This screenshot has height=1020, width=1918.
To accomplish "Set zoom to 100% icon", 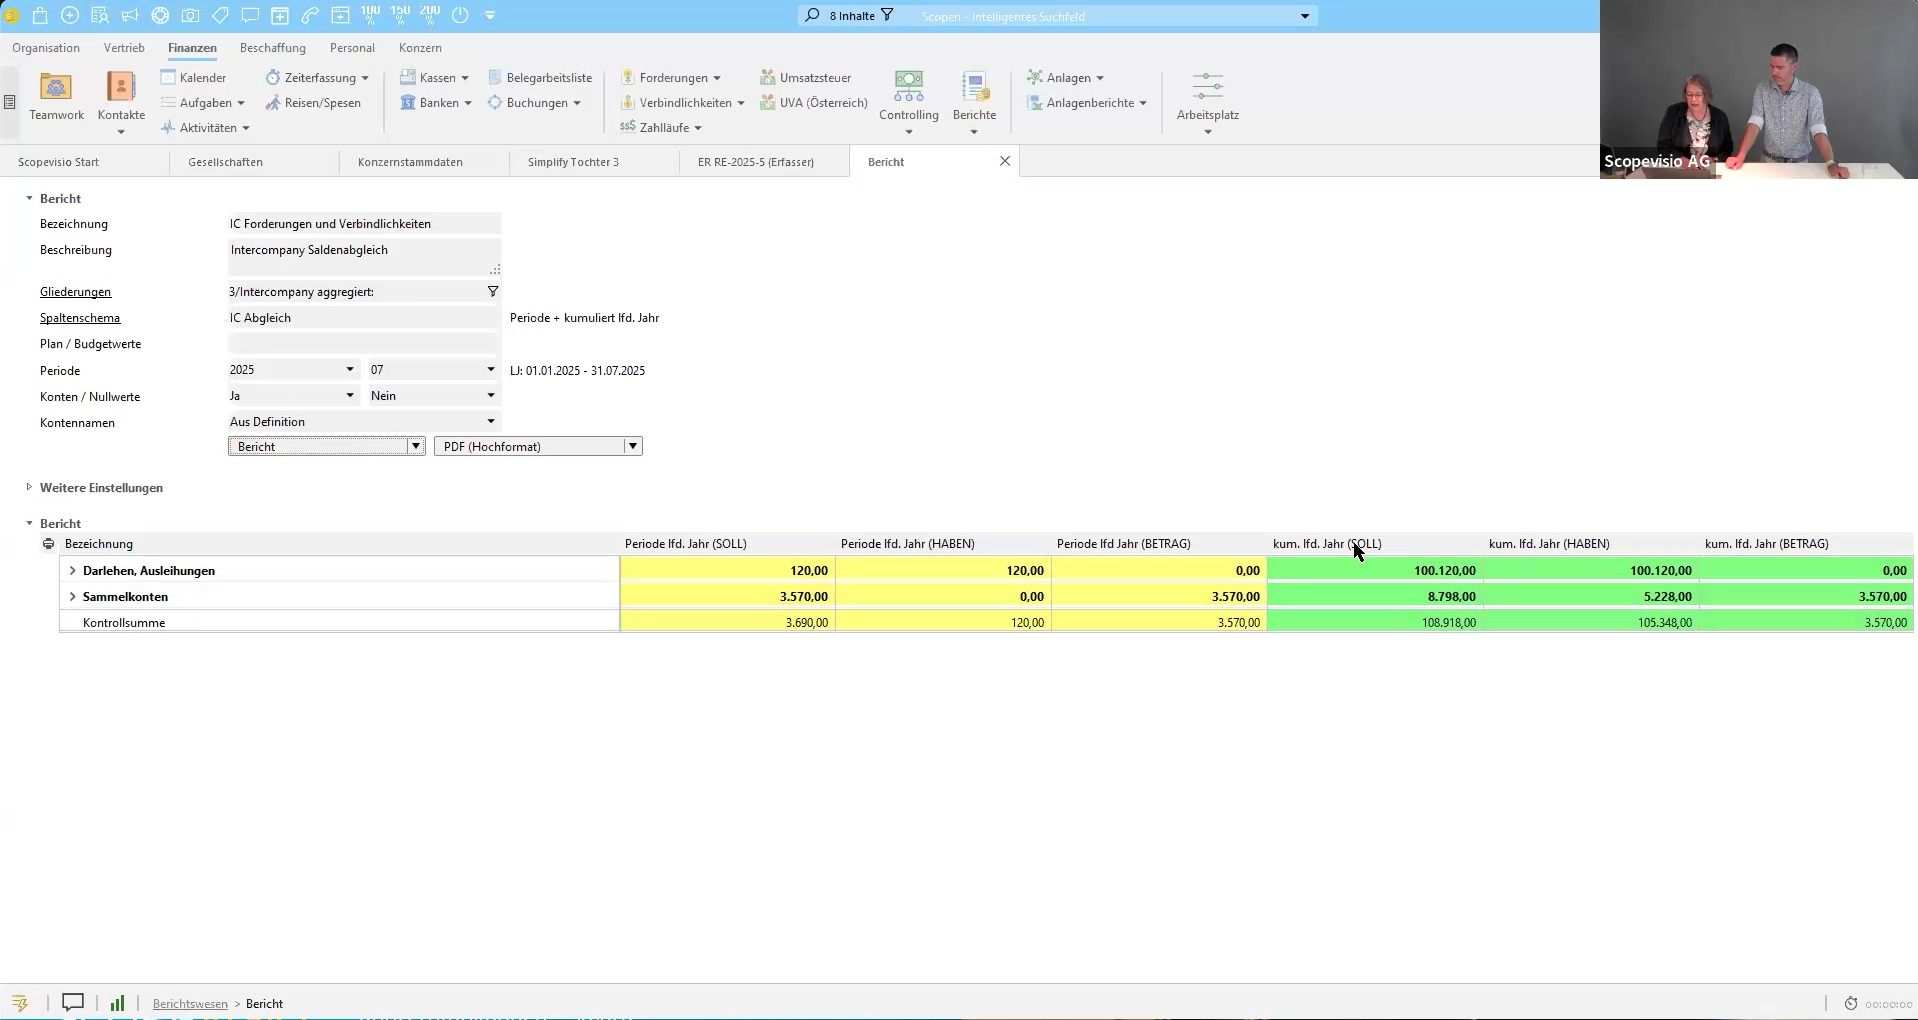I will (x=370, y=16).
